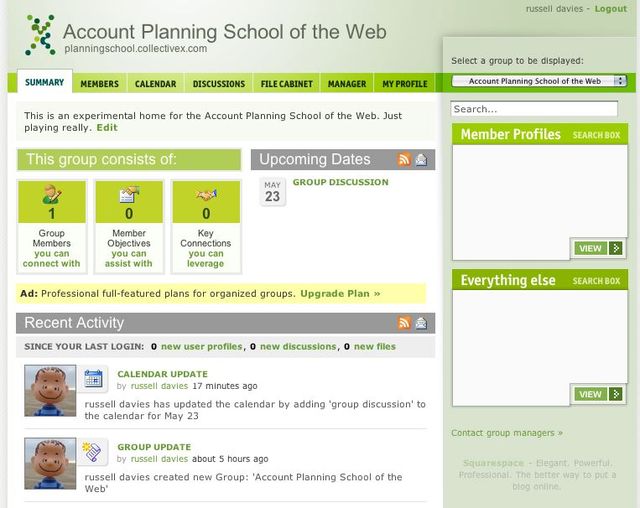Click the Key Connections handshake icon
The width and height of the screenshot is (640, 508).
(x=206, y=195)
